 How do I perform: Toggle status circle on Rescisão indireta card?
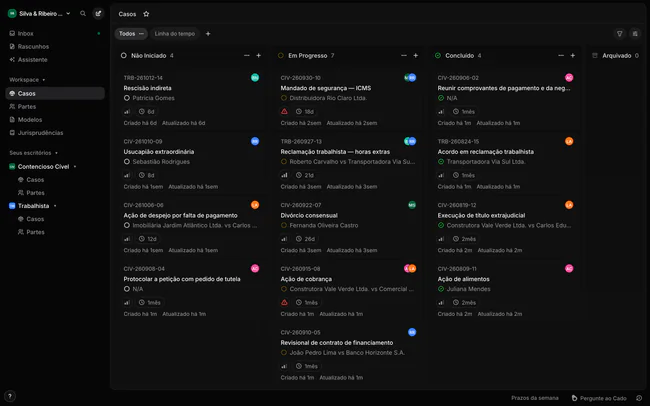tap(127, 98)
